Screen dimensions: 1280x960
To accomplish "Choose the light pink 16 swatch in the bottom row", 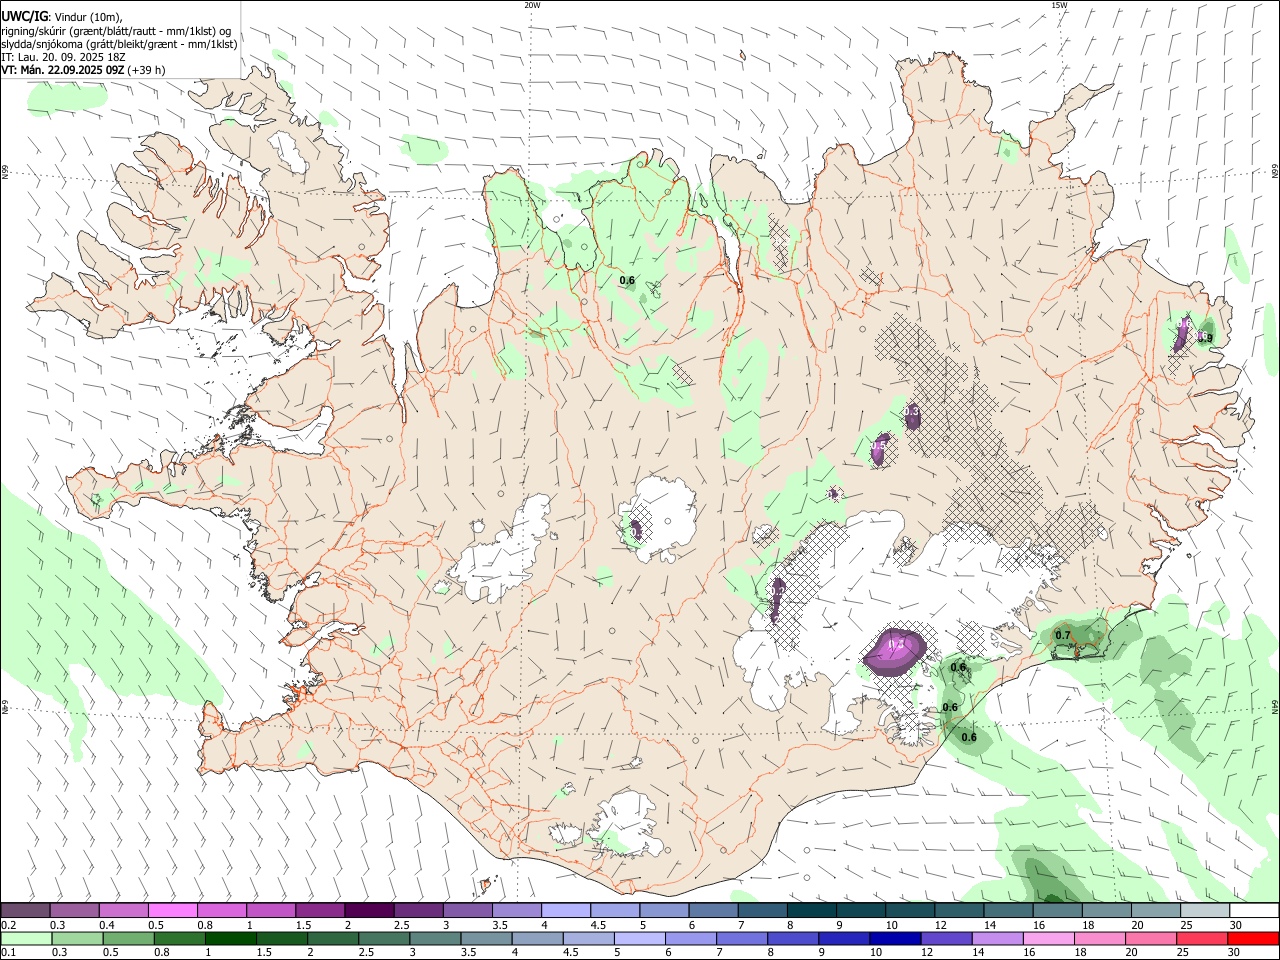I will coord(1050,938).
